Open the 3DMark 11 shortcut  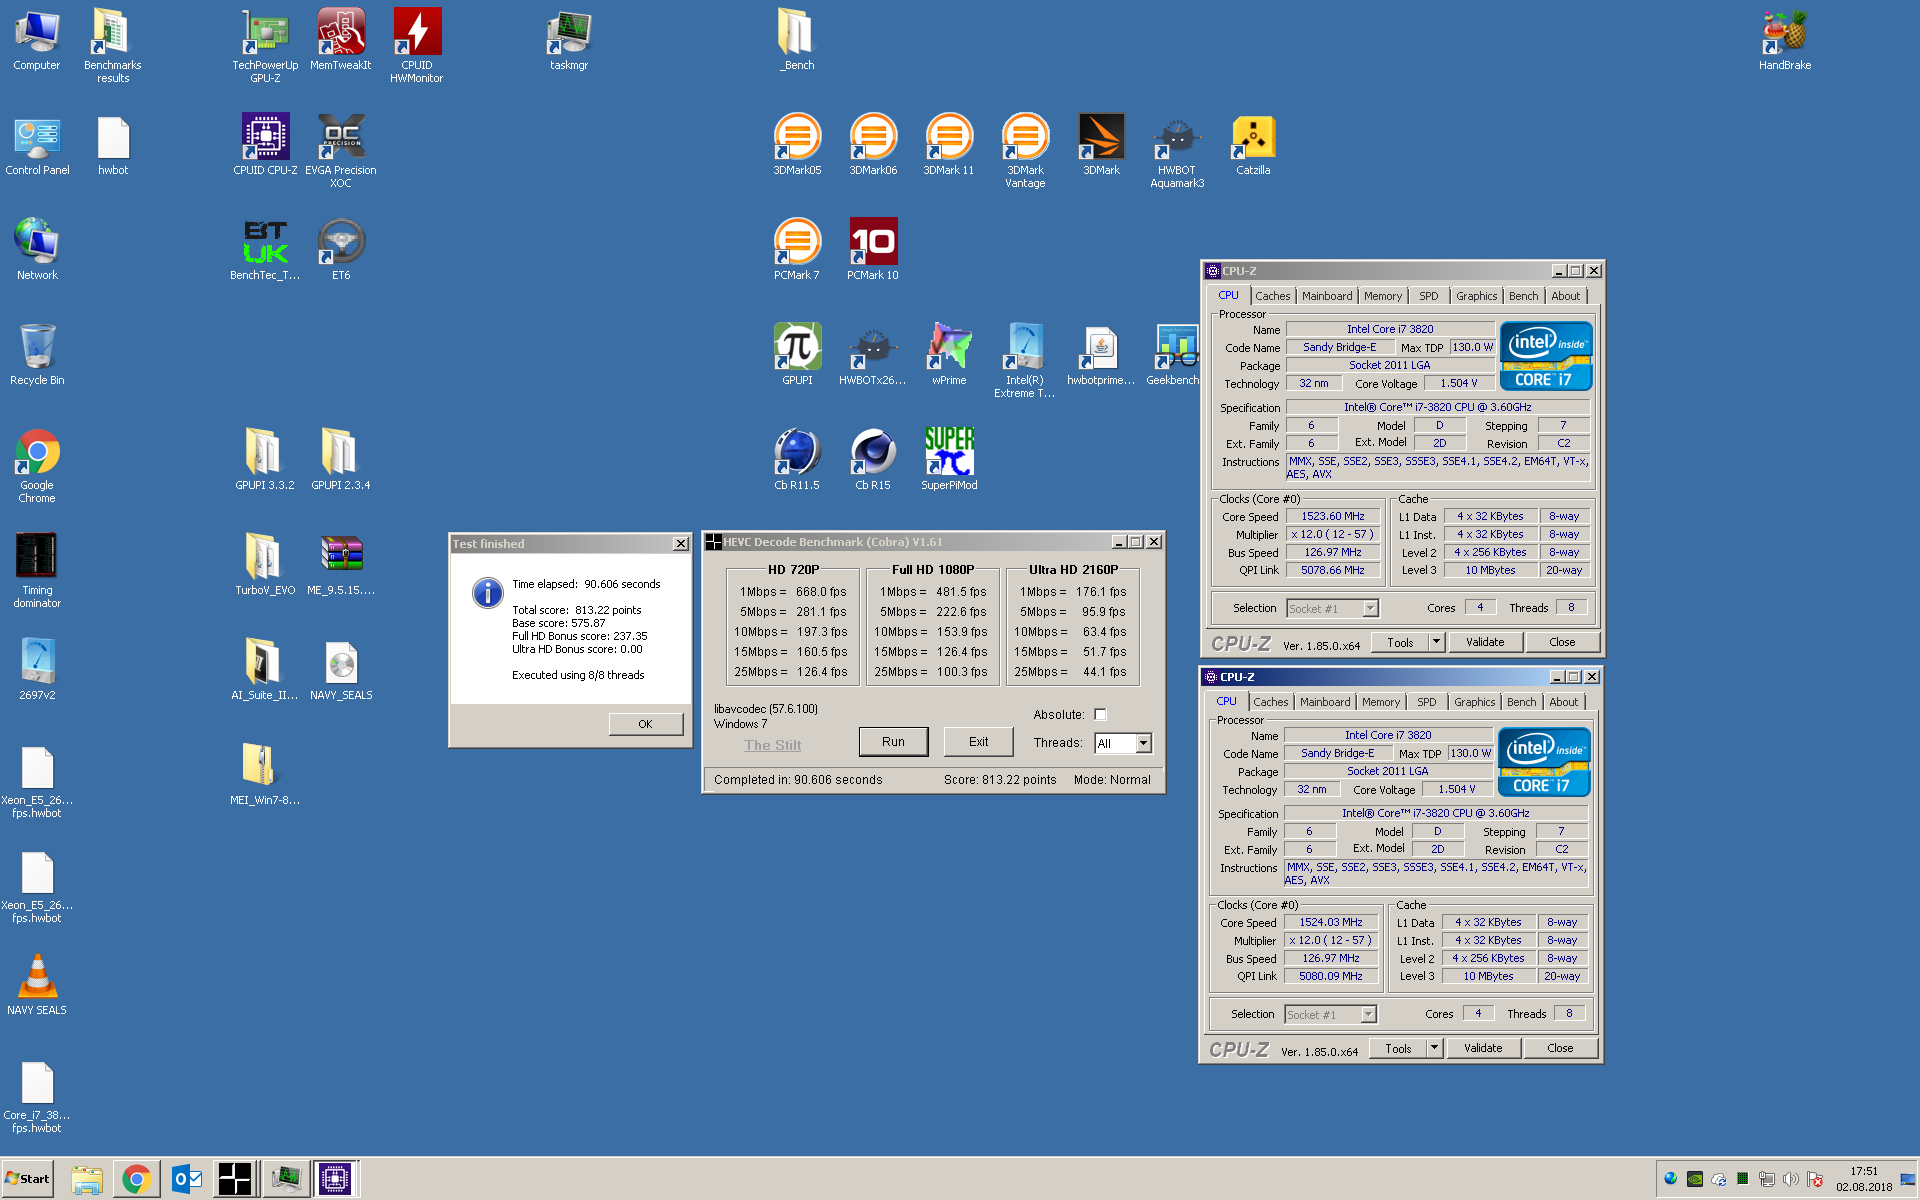tap(949, 145)
